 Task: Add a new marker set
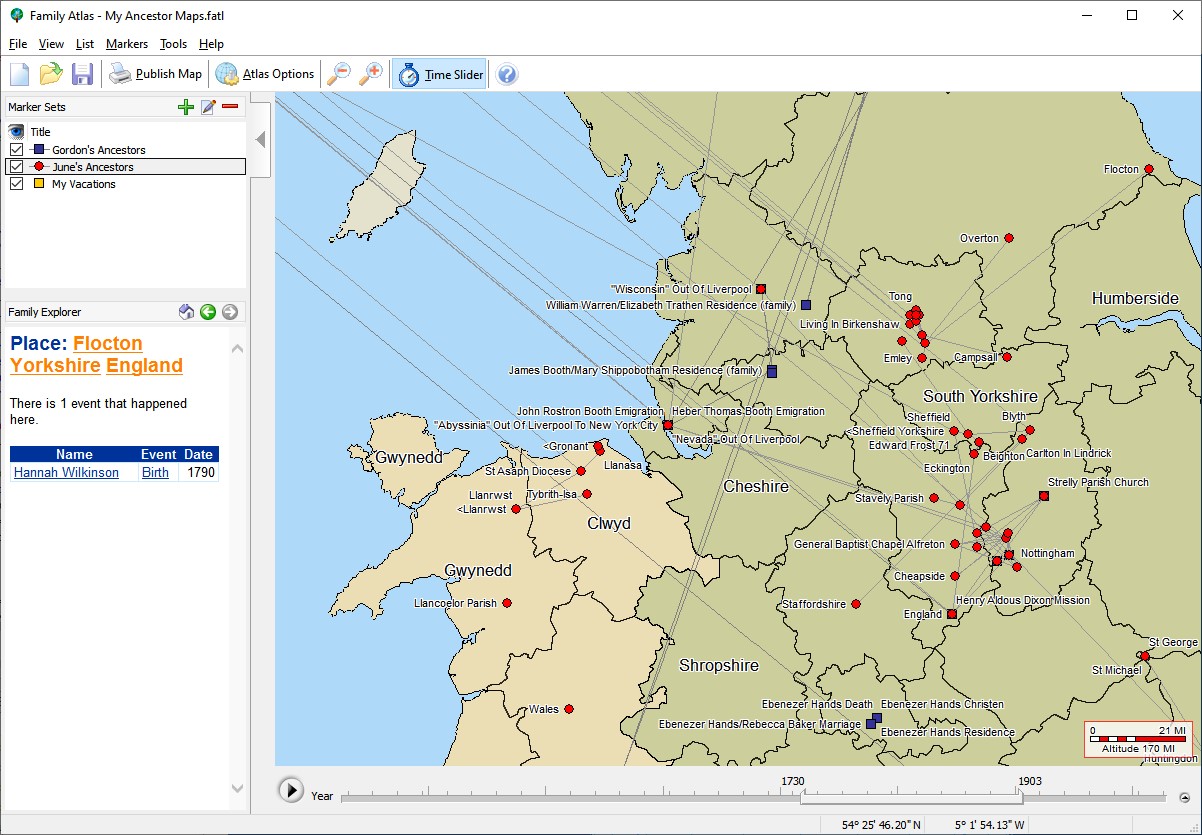[185, 107]
